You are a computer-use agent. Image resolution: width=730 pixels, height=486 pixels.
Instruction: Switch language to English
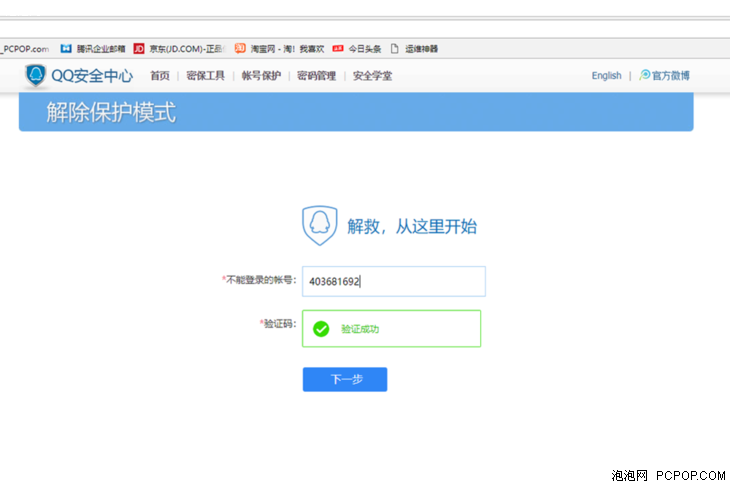tap(606, 76)
